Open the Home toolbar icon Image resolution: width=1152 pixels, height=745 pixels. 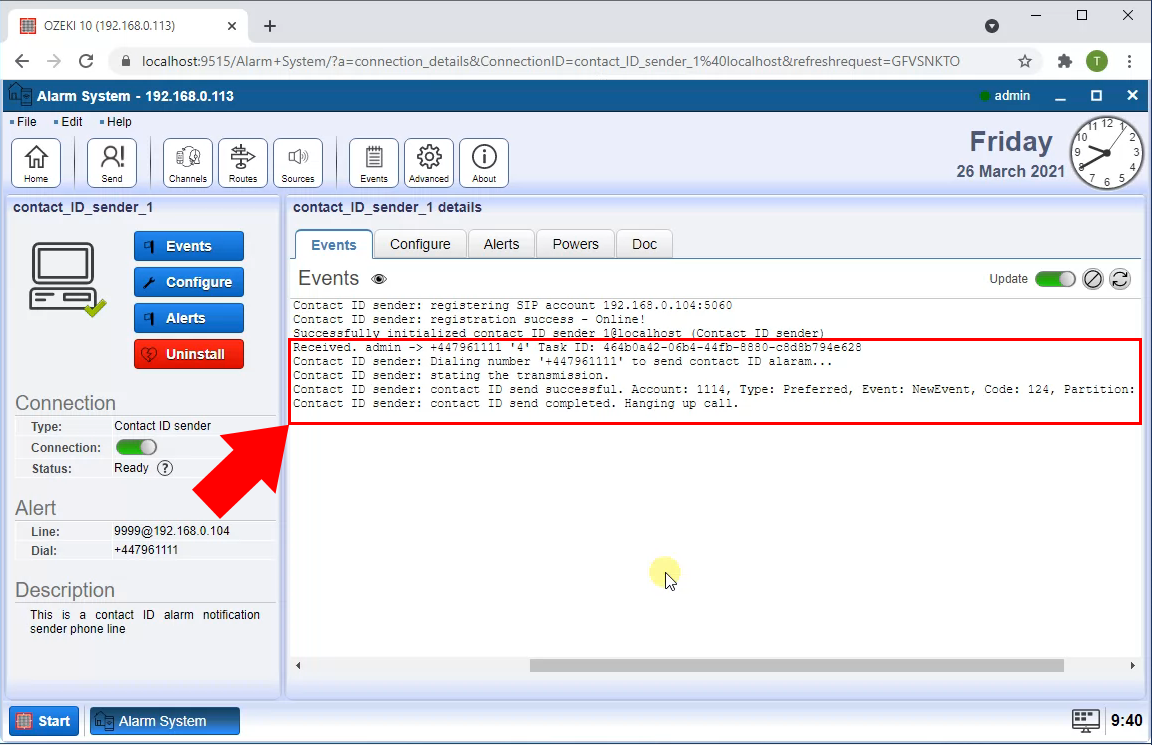coord(36,162)
